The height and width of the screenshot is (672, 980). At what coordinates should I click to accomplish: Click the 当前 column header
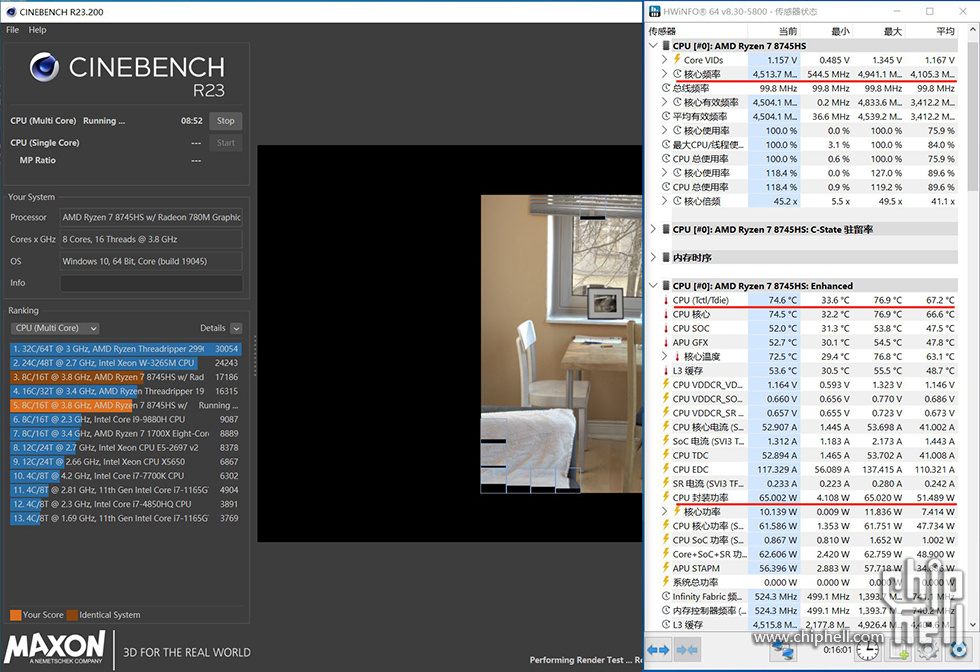tap(774, 31)
